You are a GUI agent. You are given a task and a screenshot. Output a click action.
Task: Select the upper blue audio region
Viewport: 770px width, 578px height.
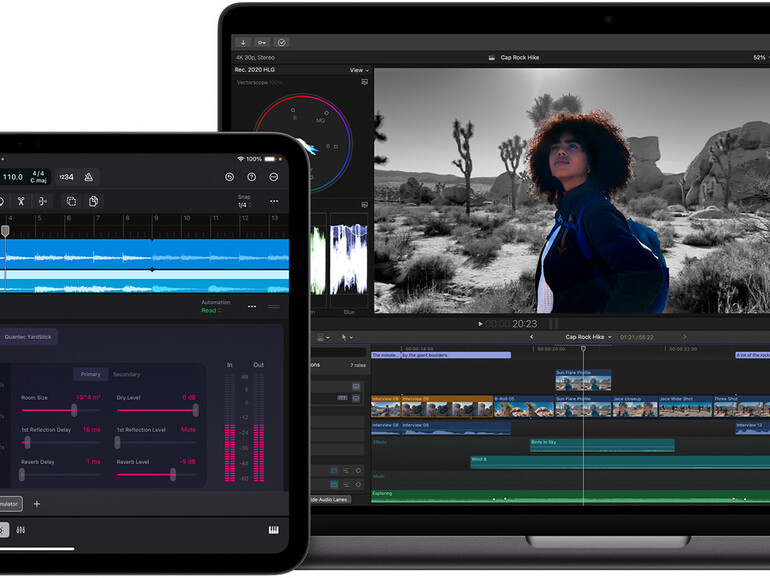click(x=144, y=254)
